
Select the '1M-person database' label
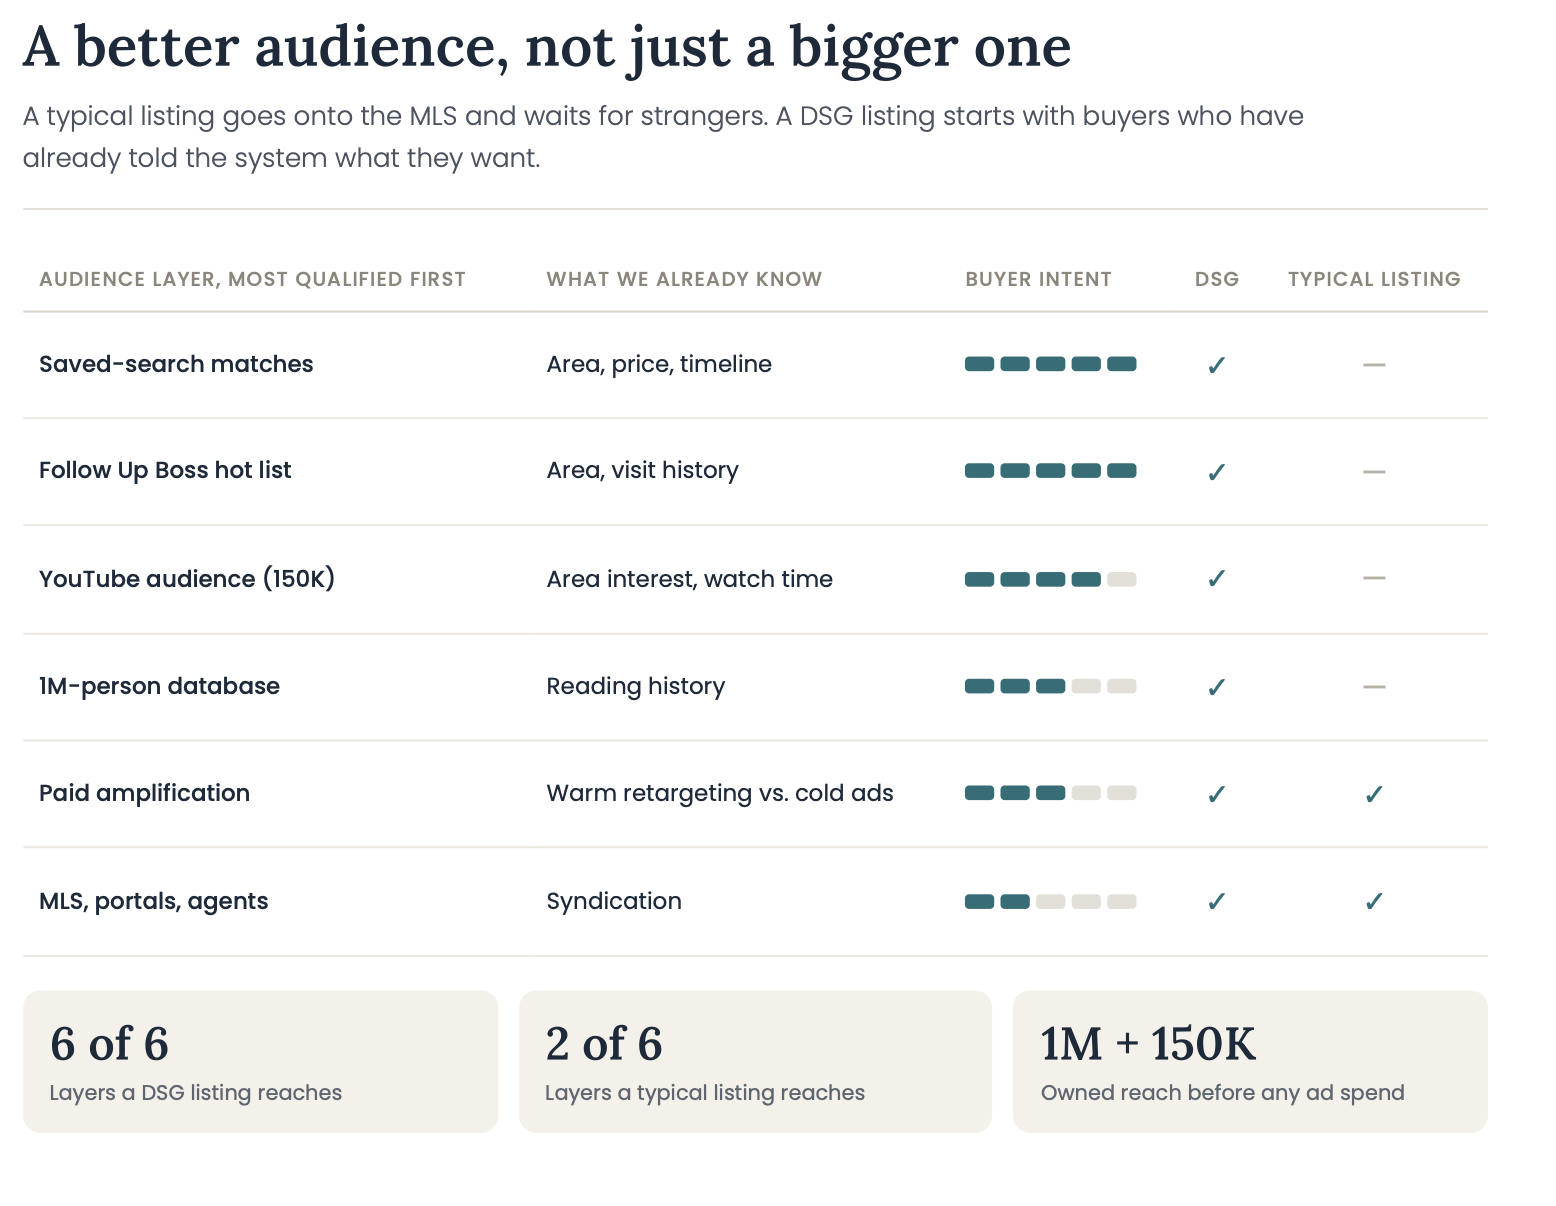(x=159, y=686)
